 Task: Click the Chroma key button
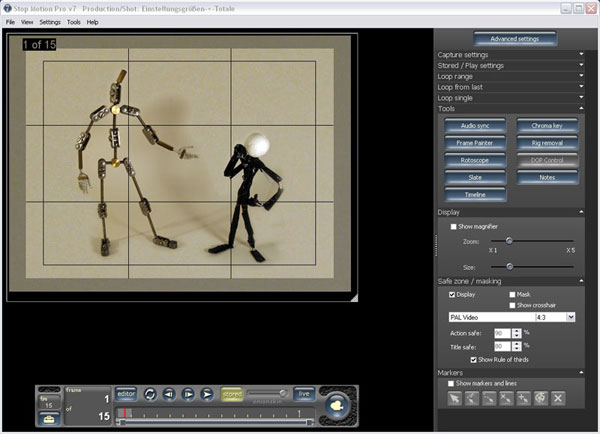[x=546, y=127]
